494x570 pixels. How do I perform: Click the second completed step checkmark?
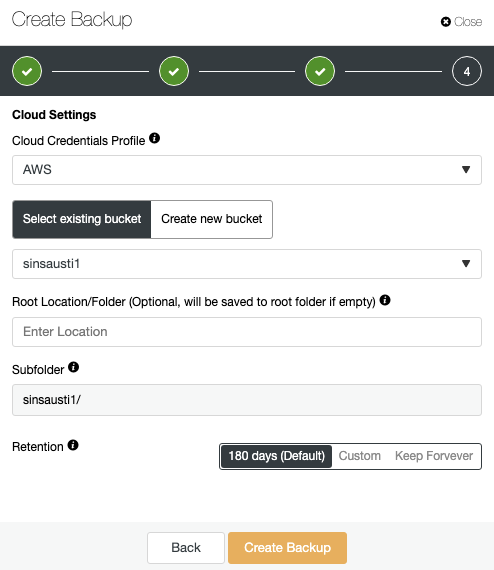pos(174,71)
